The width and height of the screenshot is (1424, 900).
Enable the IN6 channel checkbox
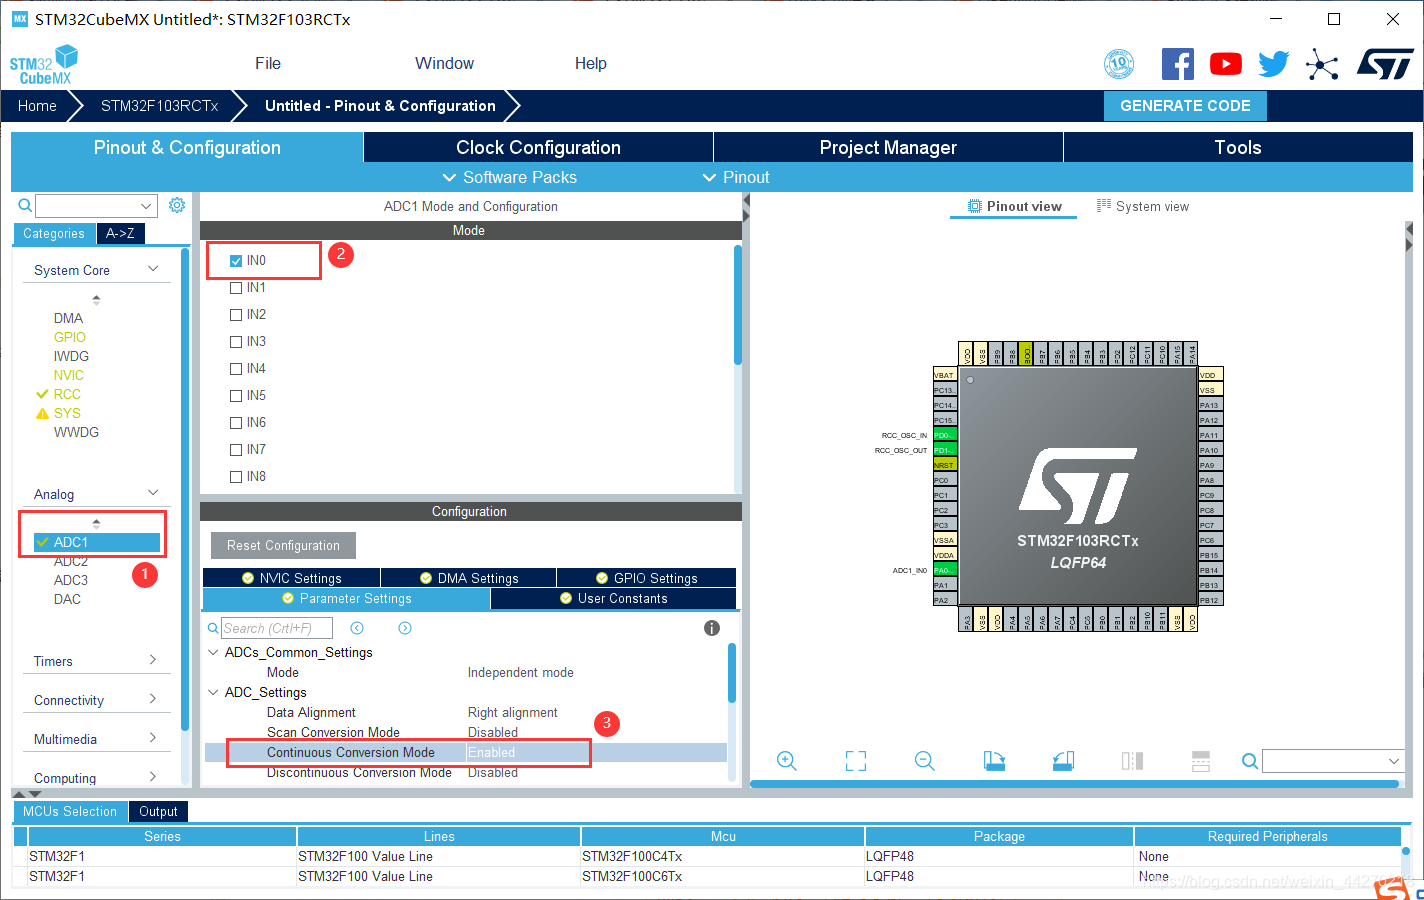(x=236, y=423)
